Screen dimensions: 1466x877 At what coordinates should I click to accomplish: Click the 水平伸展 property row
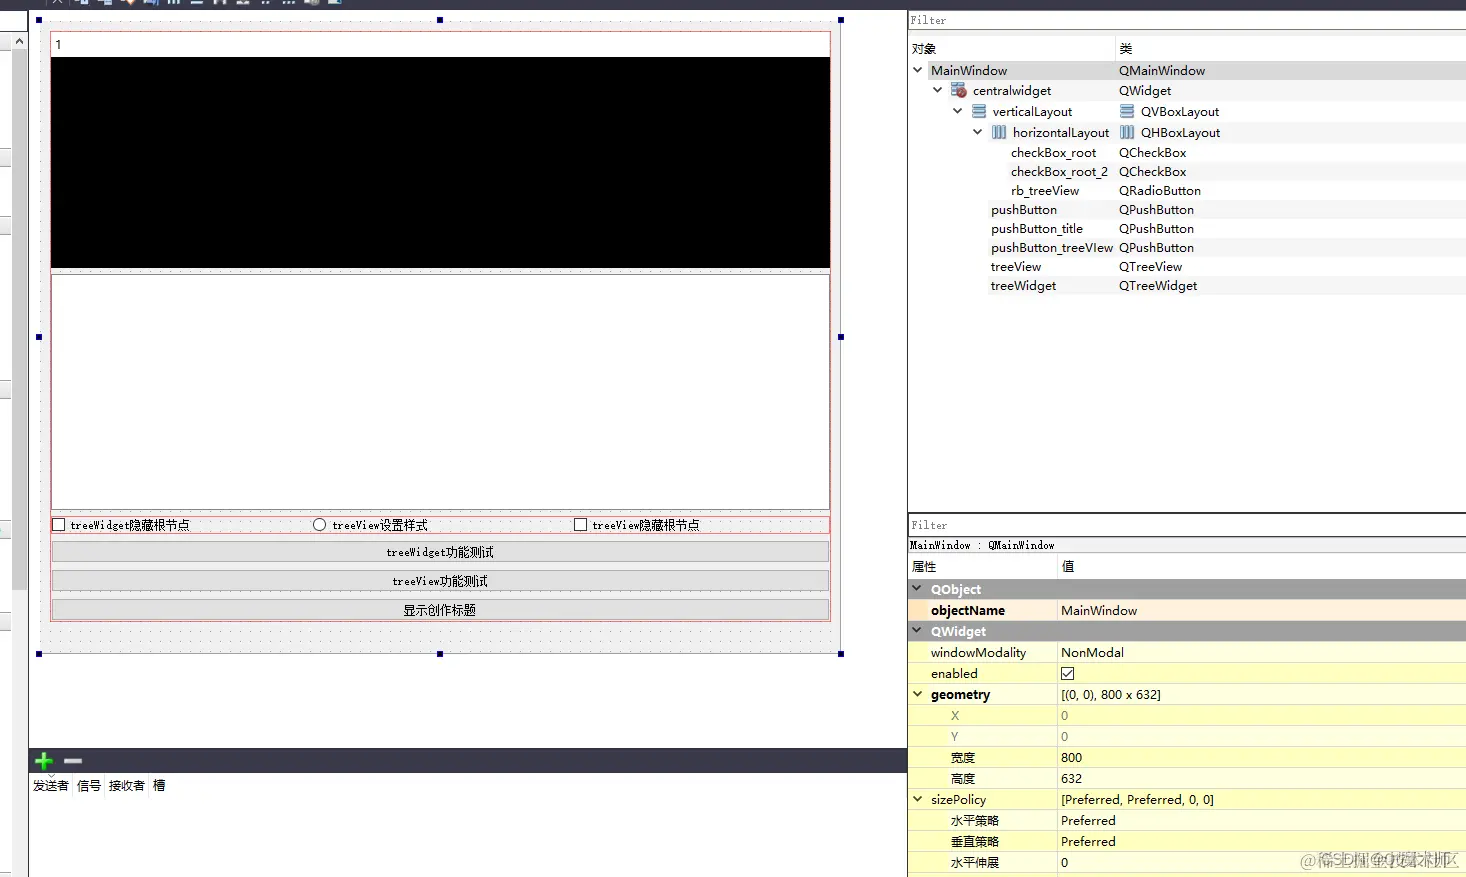(x=1187, y=862)
